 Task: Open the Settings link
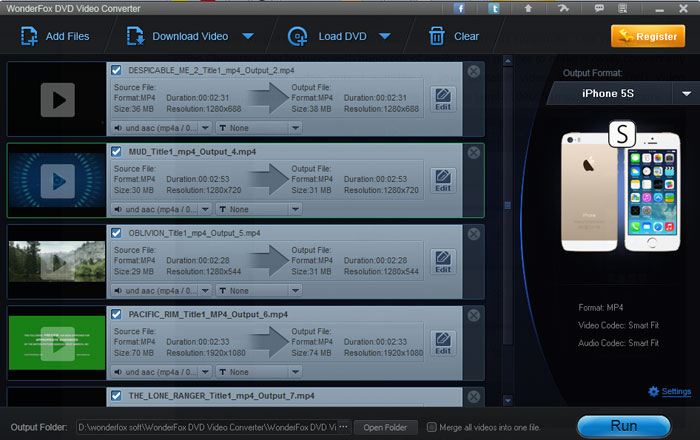[676, 391]
